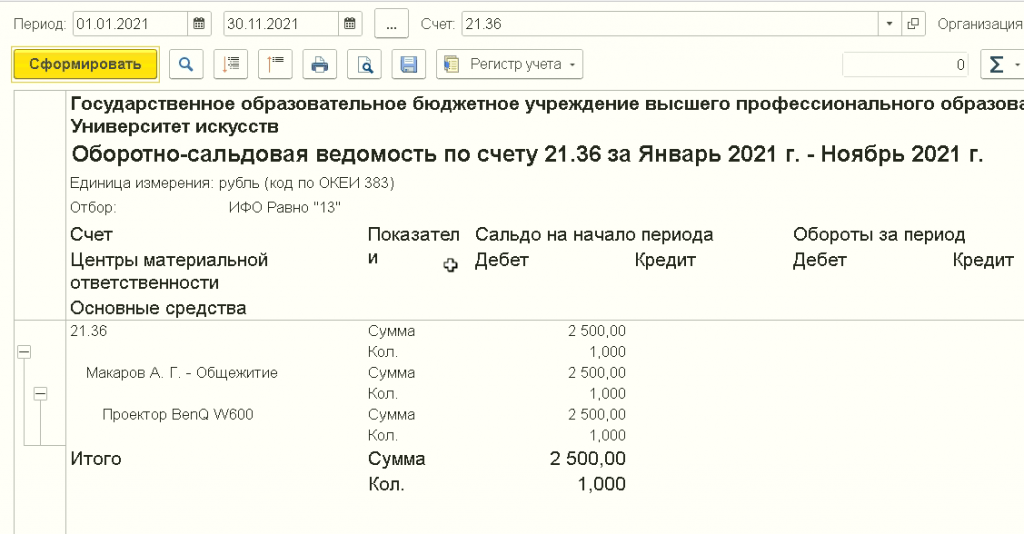Save the report with floppy disk icon
Screen dimensions: 1024x534
pyautogui.click(x=408, y=65)
